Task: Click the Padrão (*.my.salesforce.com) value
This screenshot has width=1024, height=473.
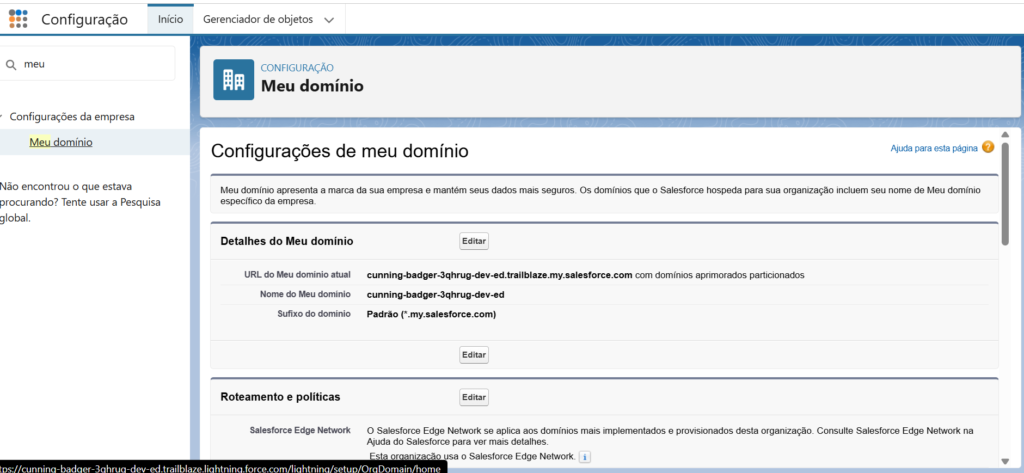Action: click(x=432, y=314)
